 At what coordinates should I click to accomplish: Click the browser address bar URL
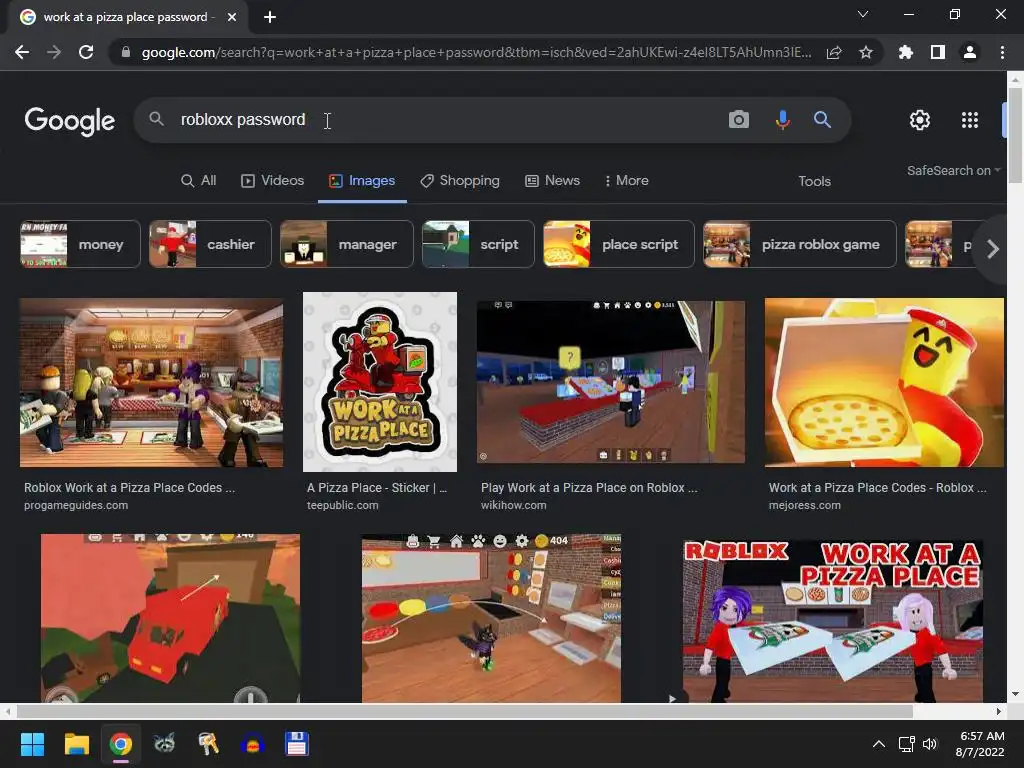tap(477, 52)
